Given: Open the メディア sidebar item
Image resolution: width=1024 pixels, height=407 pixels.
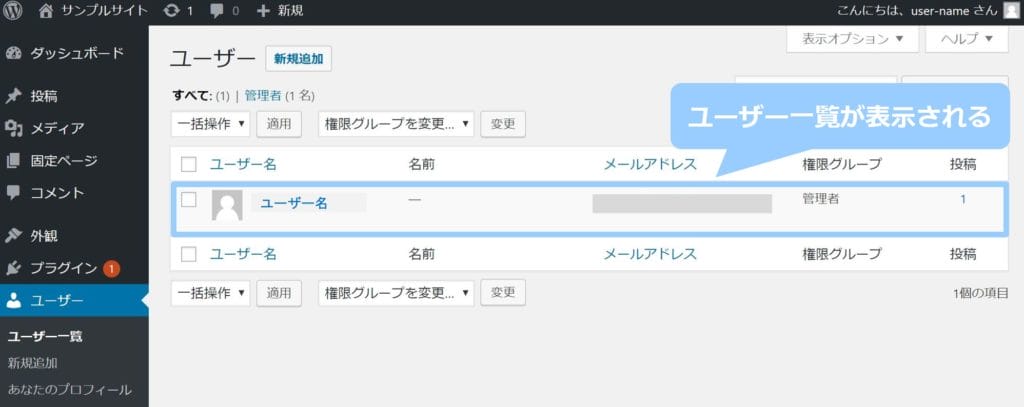Looking at the screenshot, I should [56, 128].
